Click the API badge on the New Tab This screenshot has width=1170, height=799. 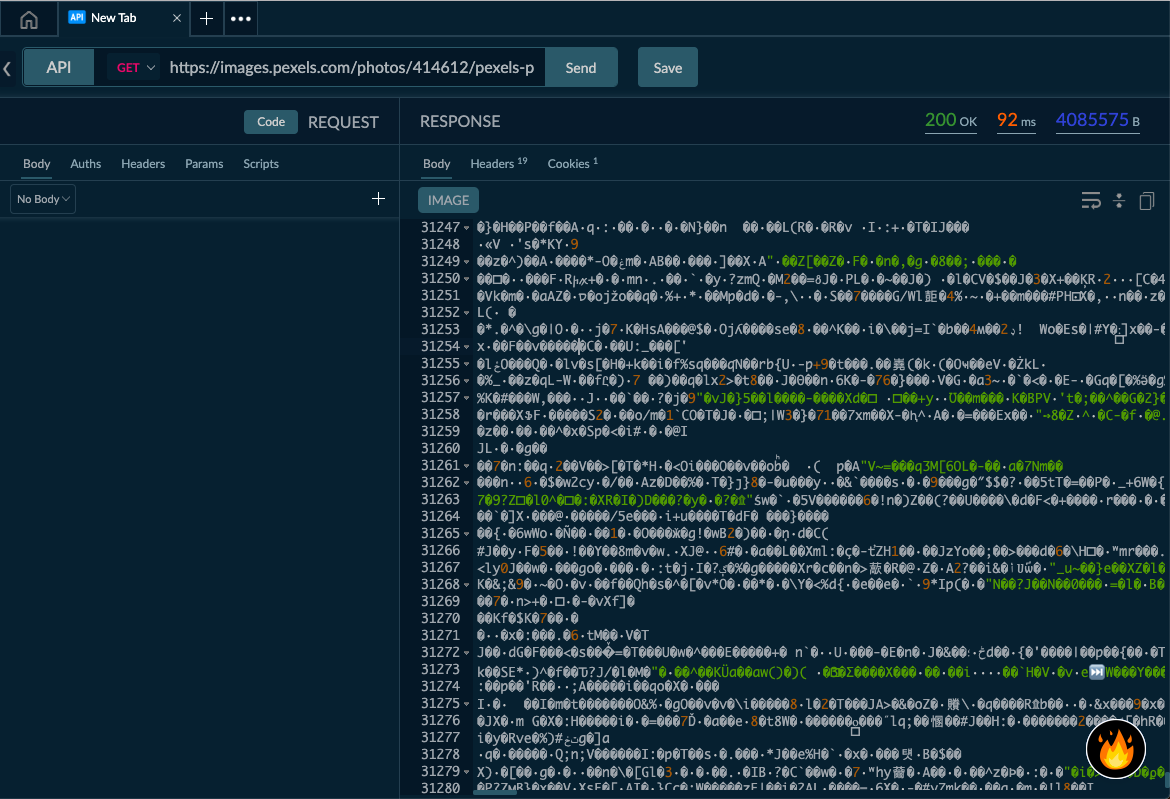(77, 16)
